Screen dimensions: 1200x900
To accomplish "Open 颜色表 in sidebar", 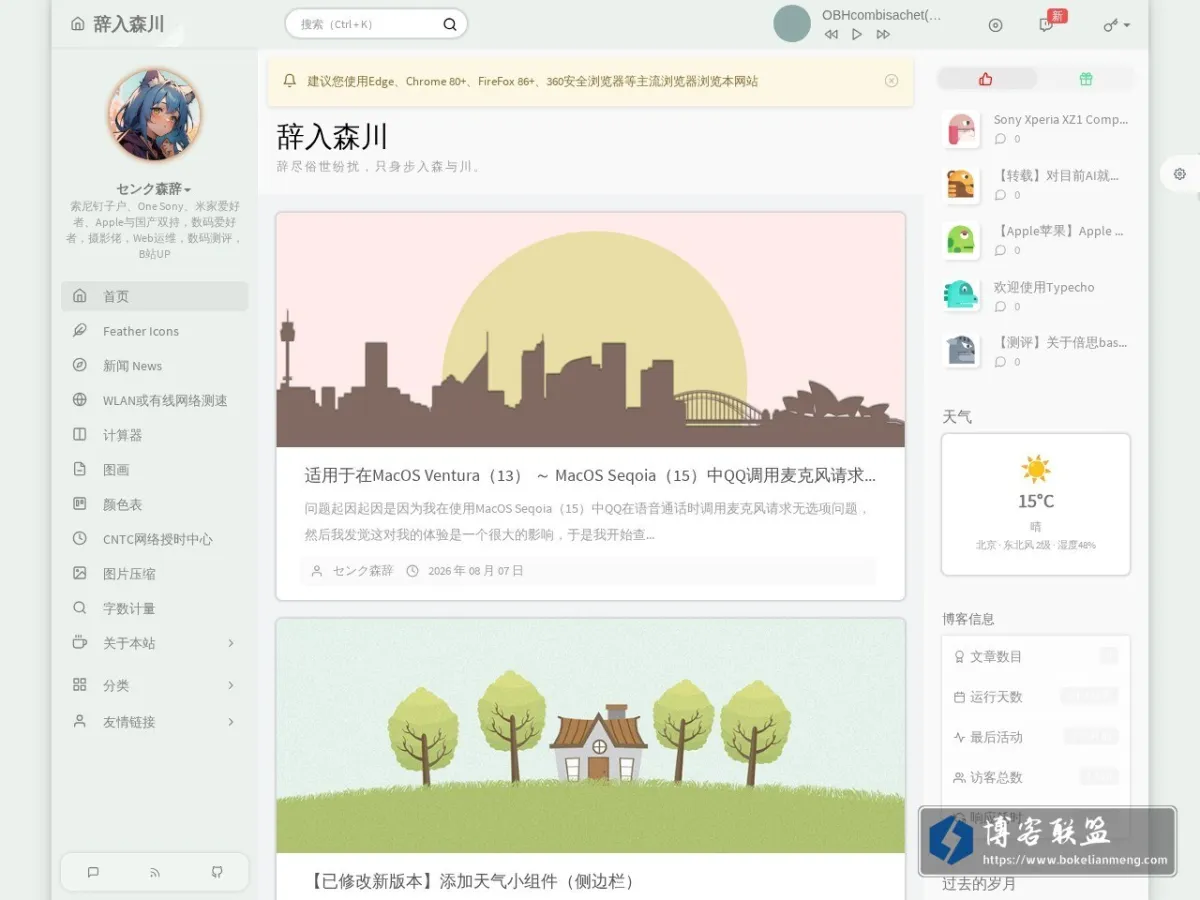I will [154, 504].
